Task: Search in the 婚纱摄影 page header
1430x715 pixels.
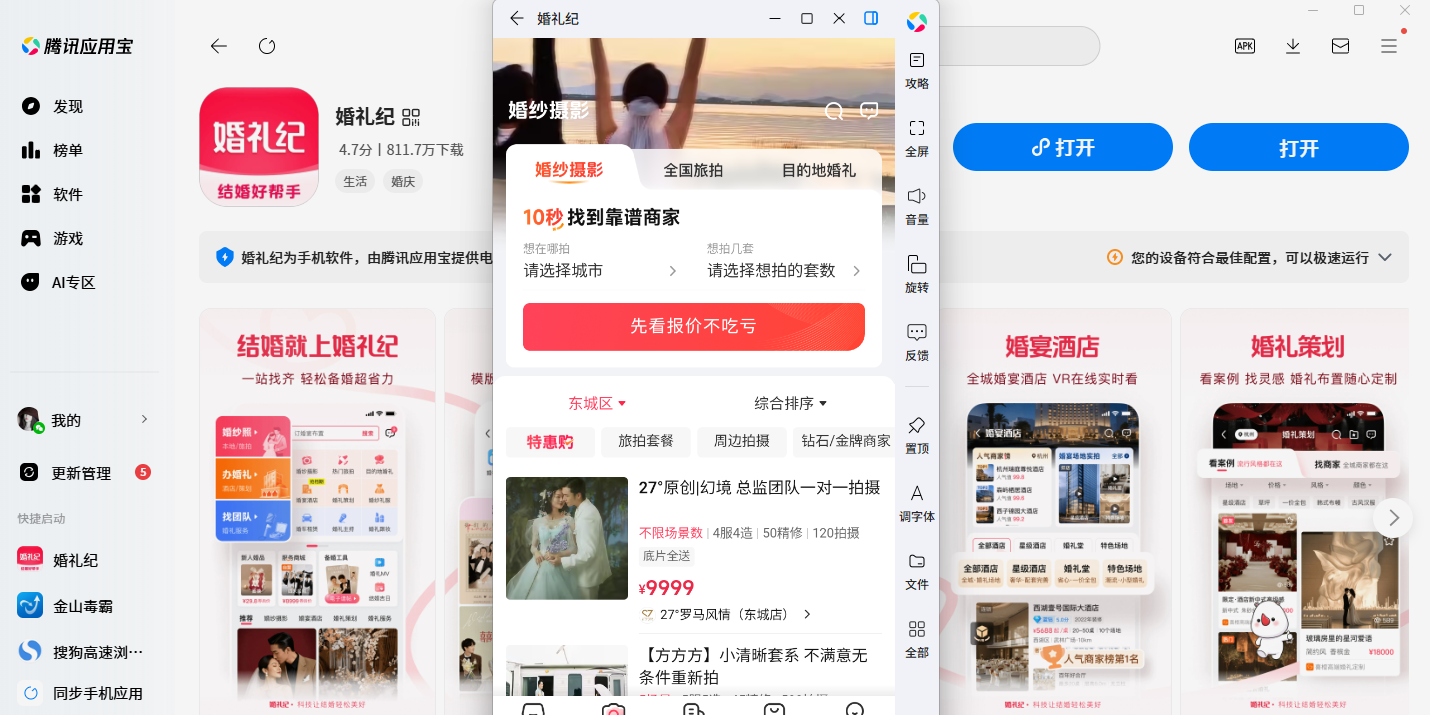Action: 834,111
